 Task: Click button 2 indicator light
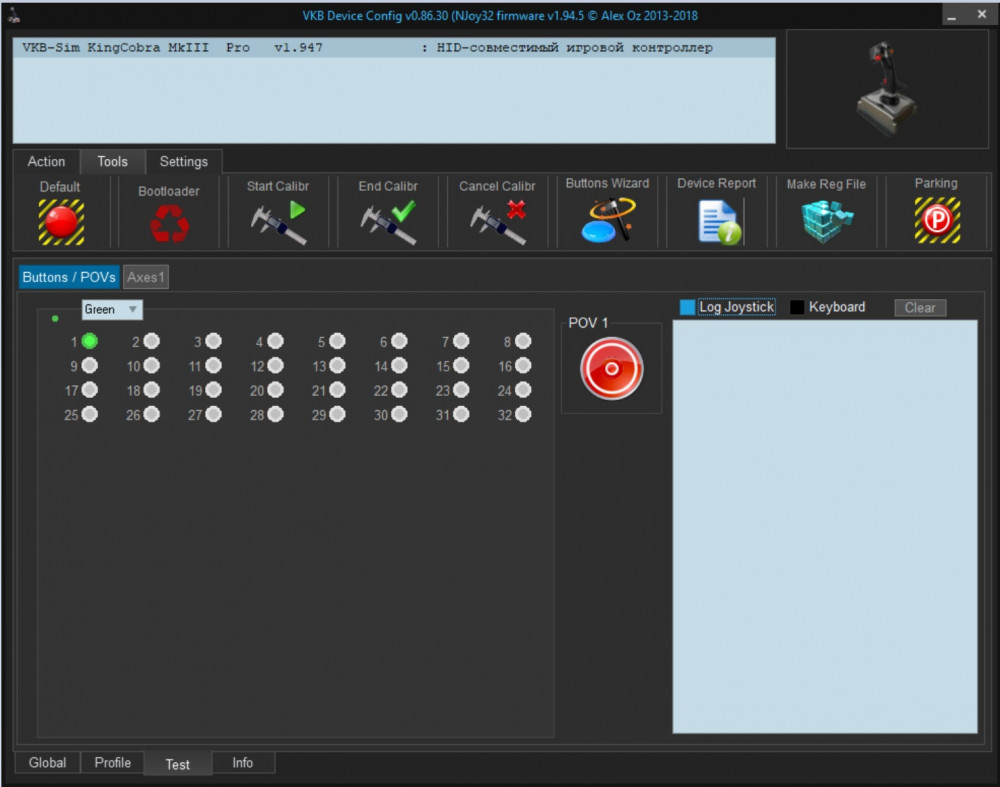(x=151, y=341)
